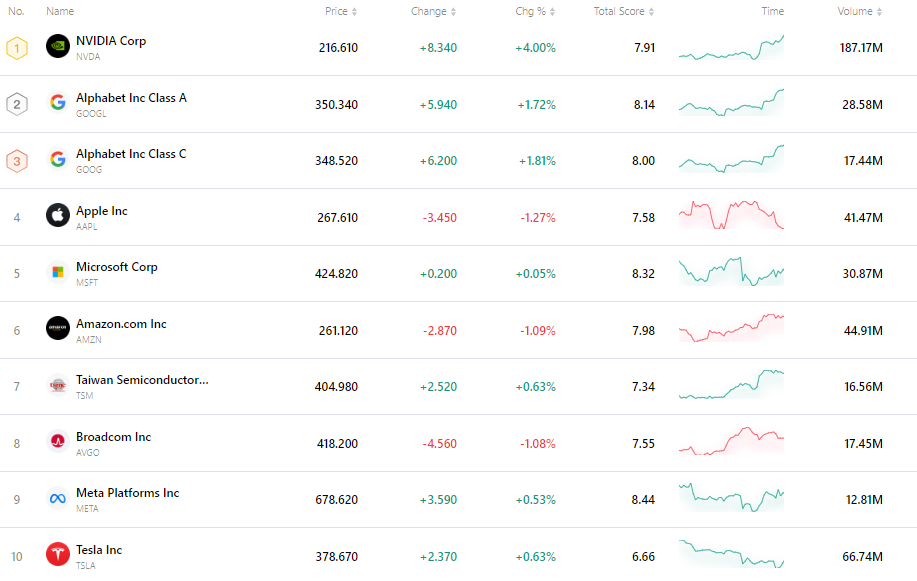Click the Taiwan Semiconductor company logo
The height and width of the screenshot is (581, 917).
(x=57, y=384)
